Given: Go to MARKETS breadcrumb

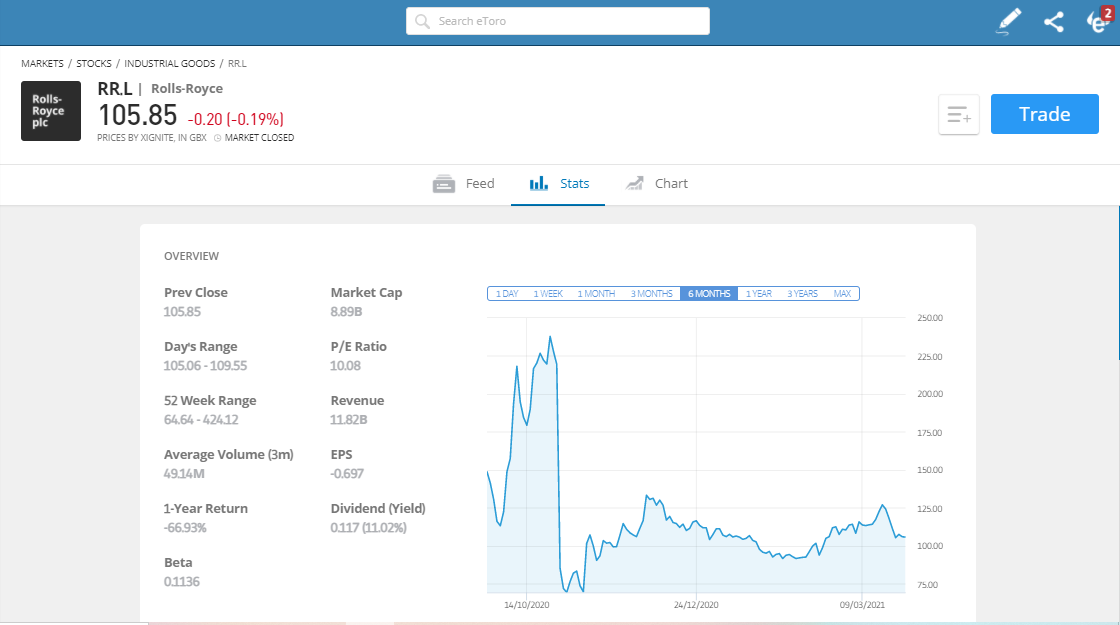Looking at the screenshot, I should pos(42,64).
